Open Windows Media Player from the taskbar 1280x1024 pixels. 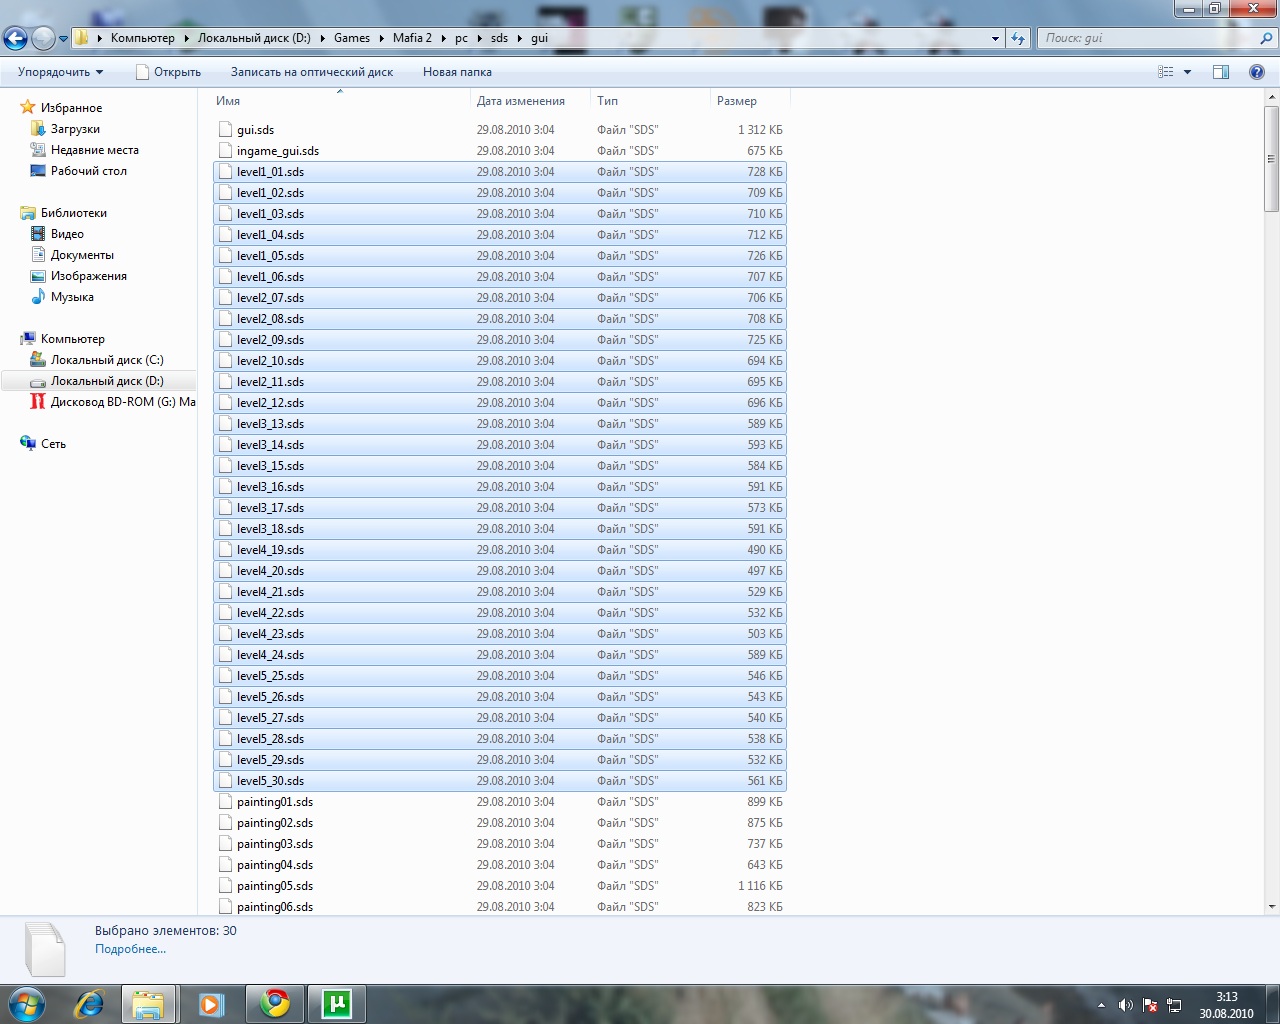pyautogui.click(x=211, y=1004)
